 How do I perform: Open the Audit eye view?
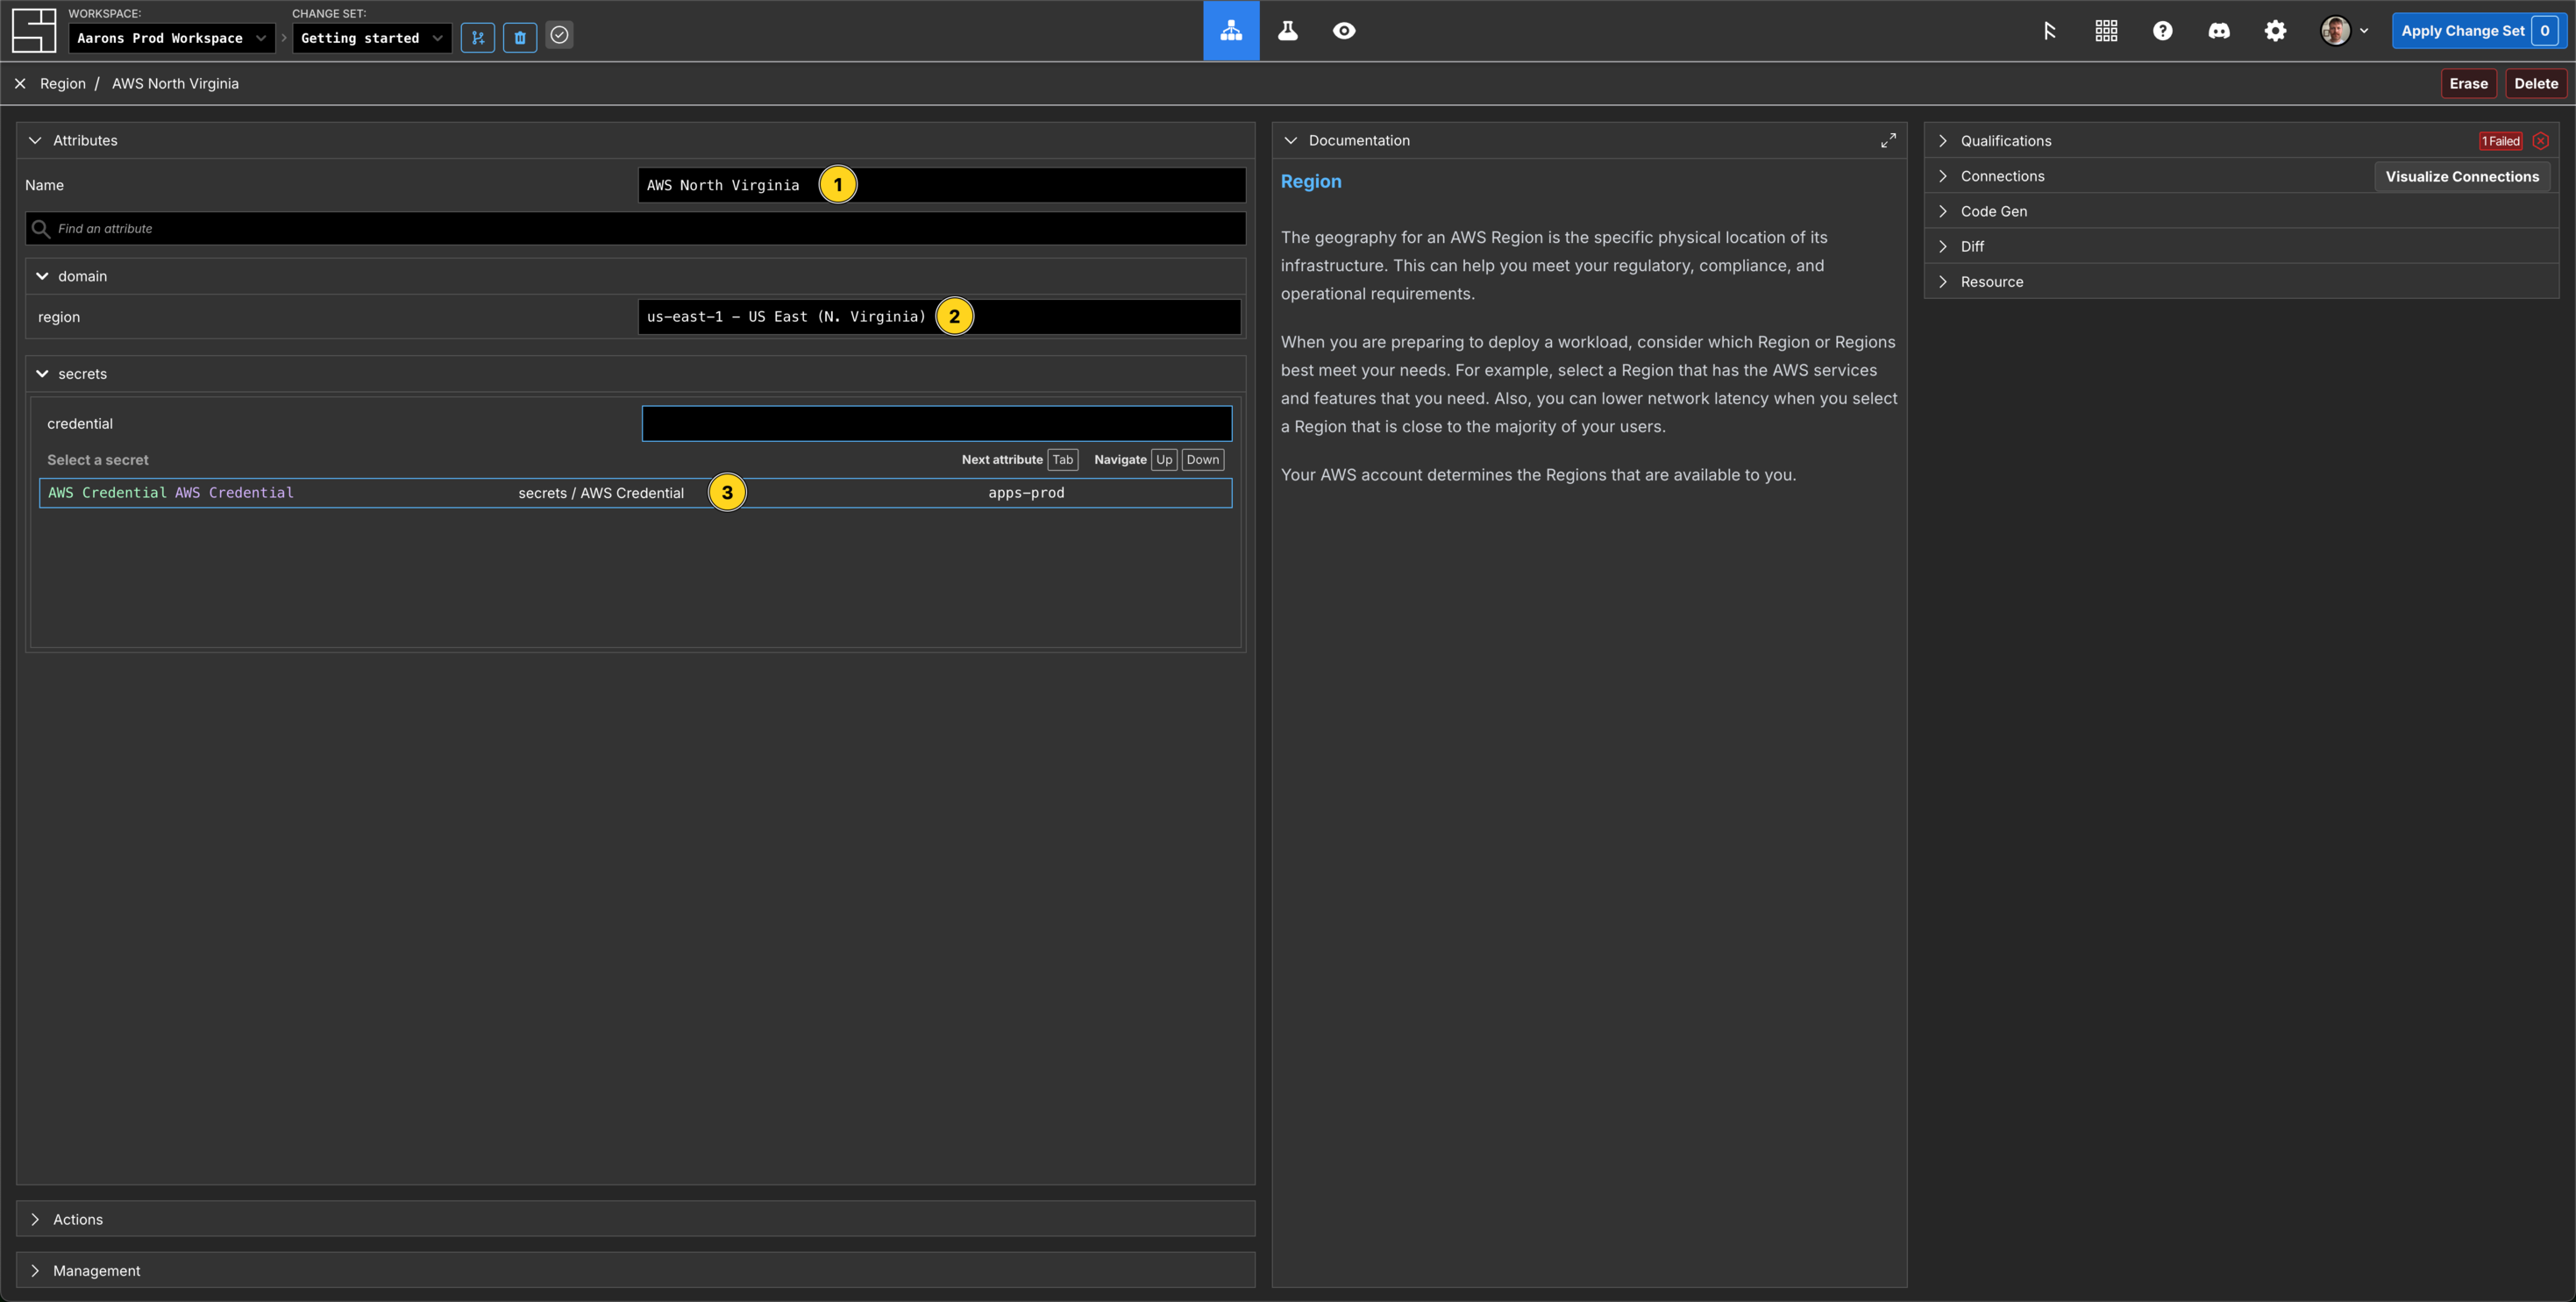[1344, 31]
